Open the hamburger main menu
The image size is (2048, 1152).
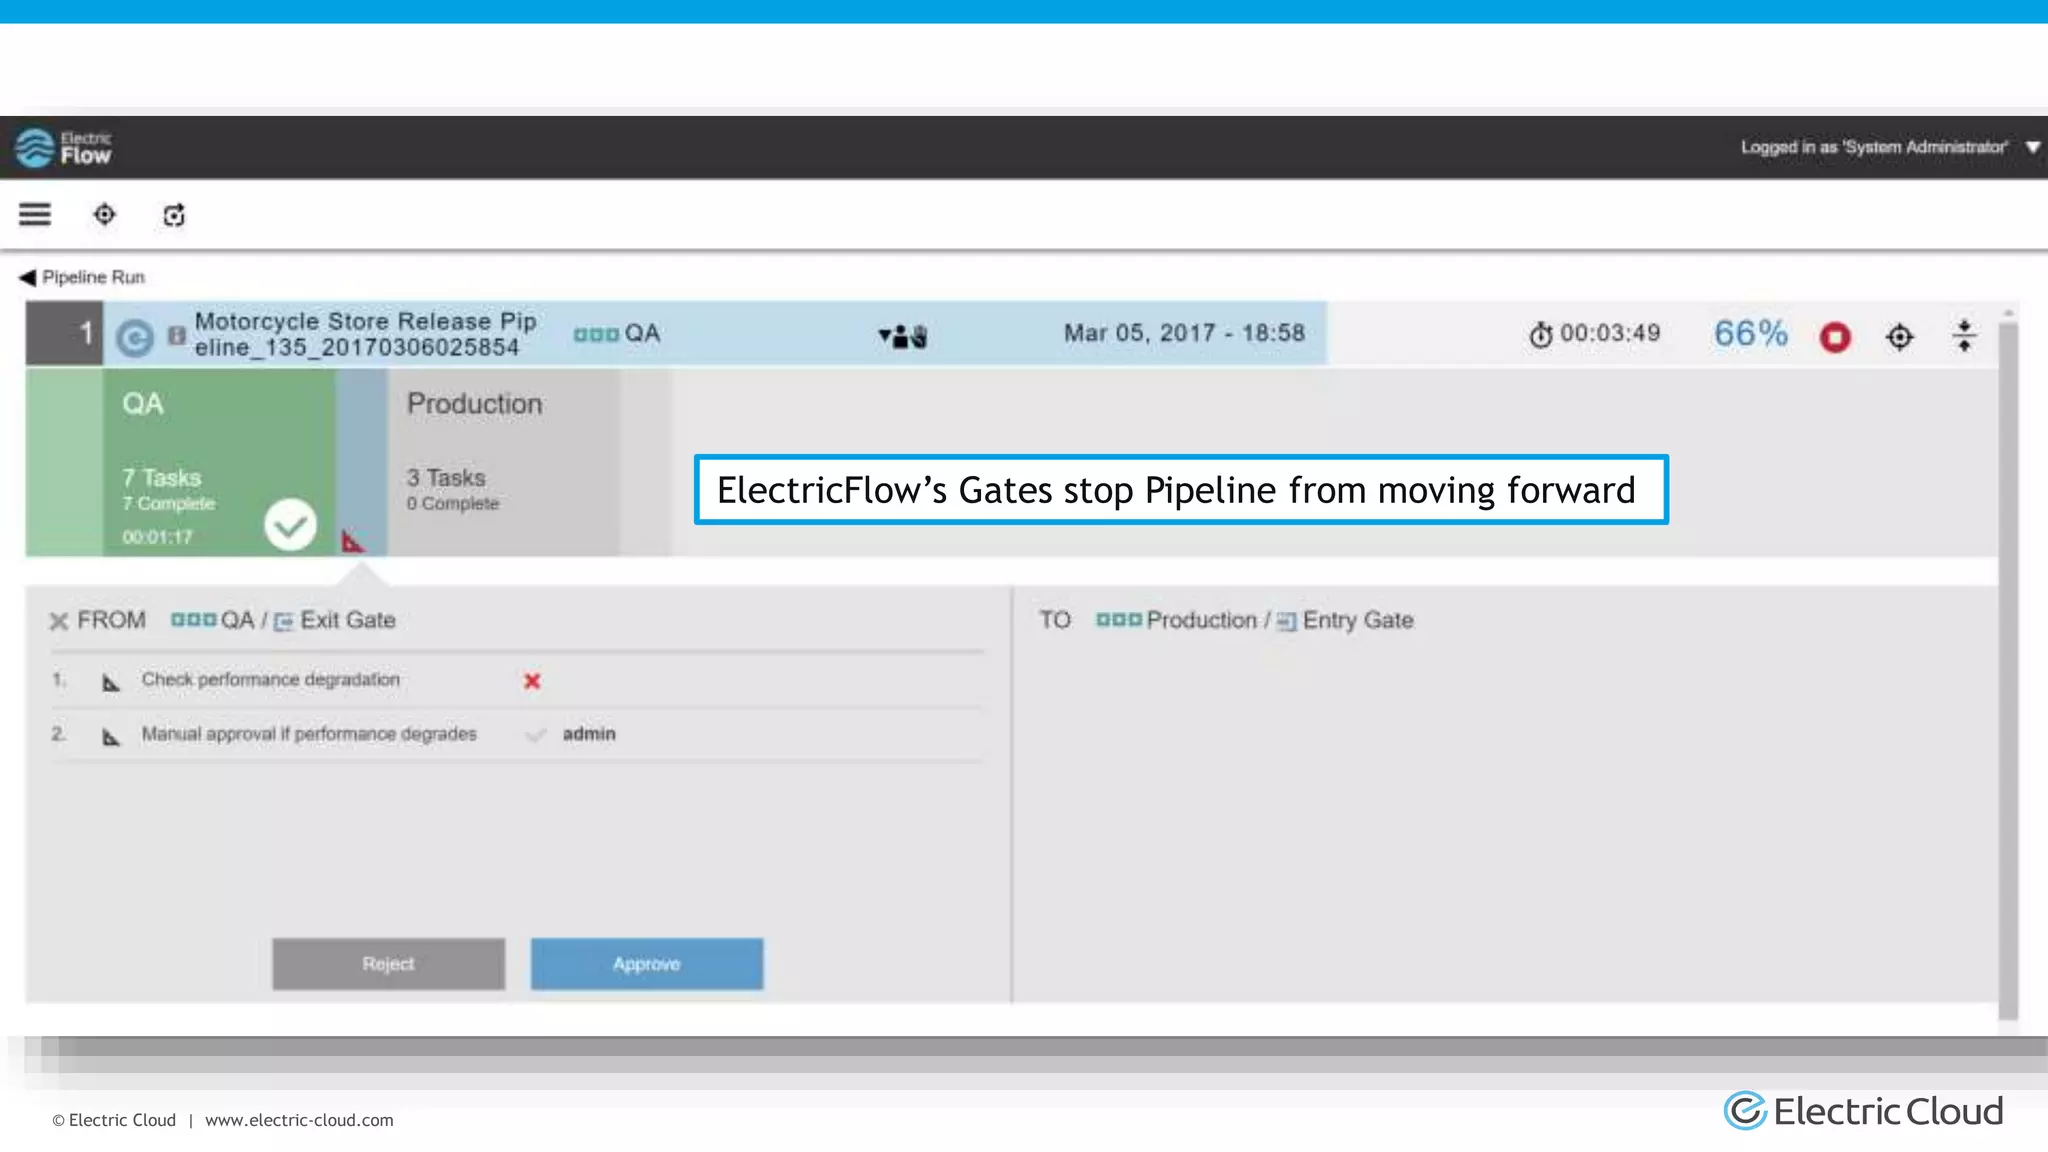click(x=35, y=214)
